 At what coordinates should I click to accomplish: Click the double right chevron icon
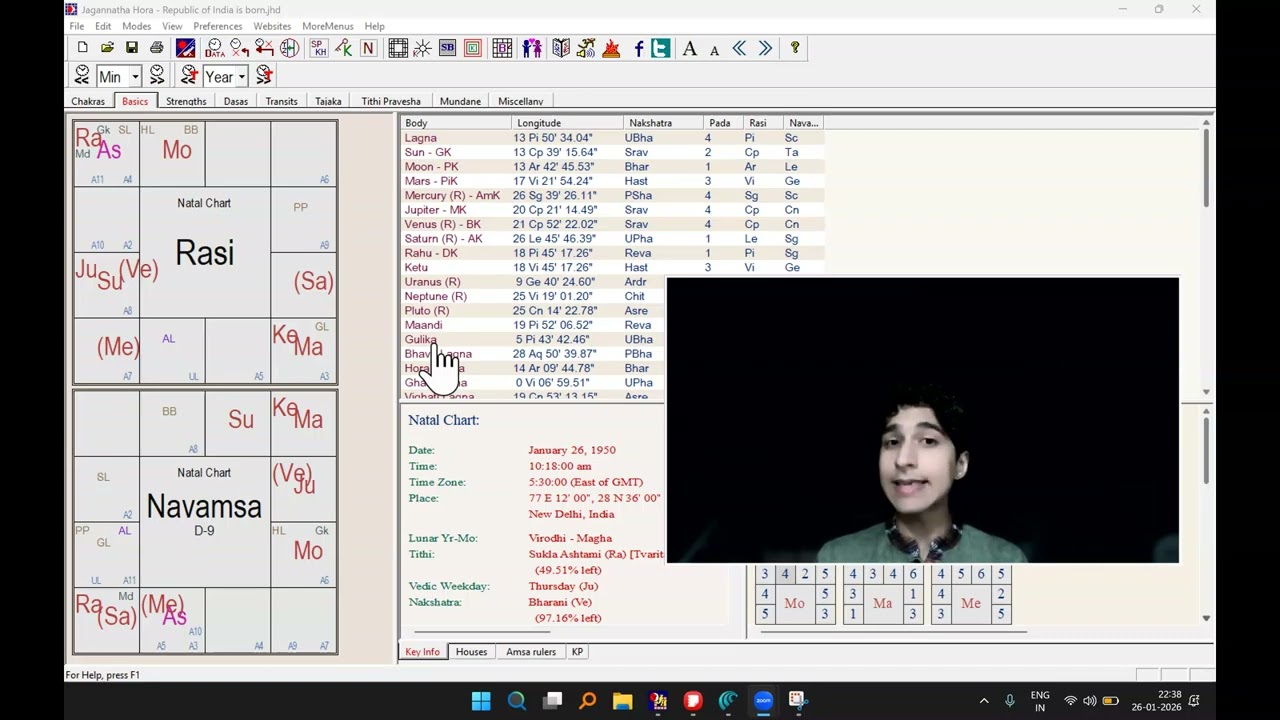tap(765, 48)
